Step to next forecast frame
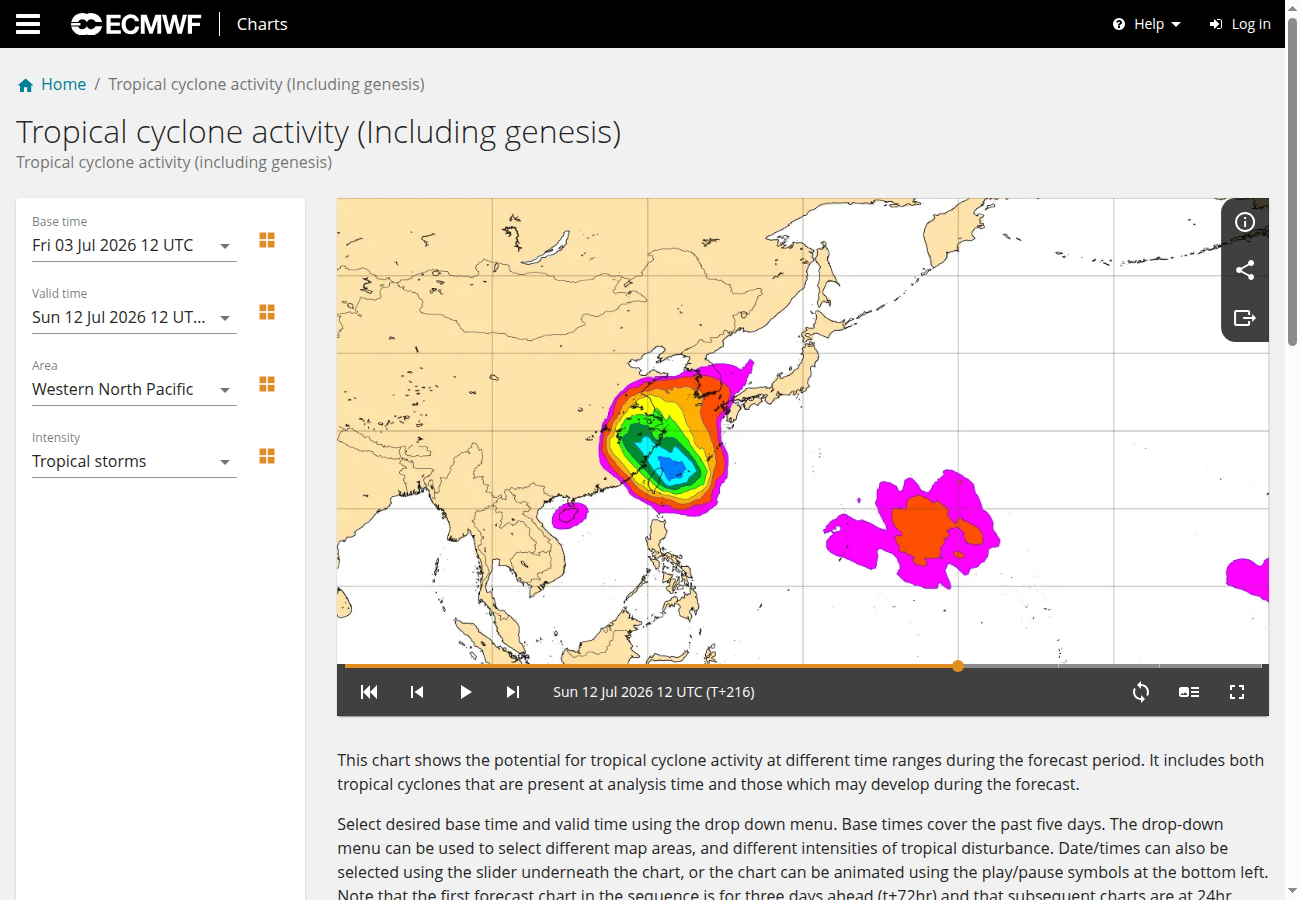Viewport: 1300px width, 900px height. [513, 692]
